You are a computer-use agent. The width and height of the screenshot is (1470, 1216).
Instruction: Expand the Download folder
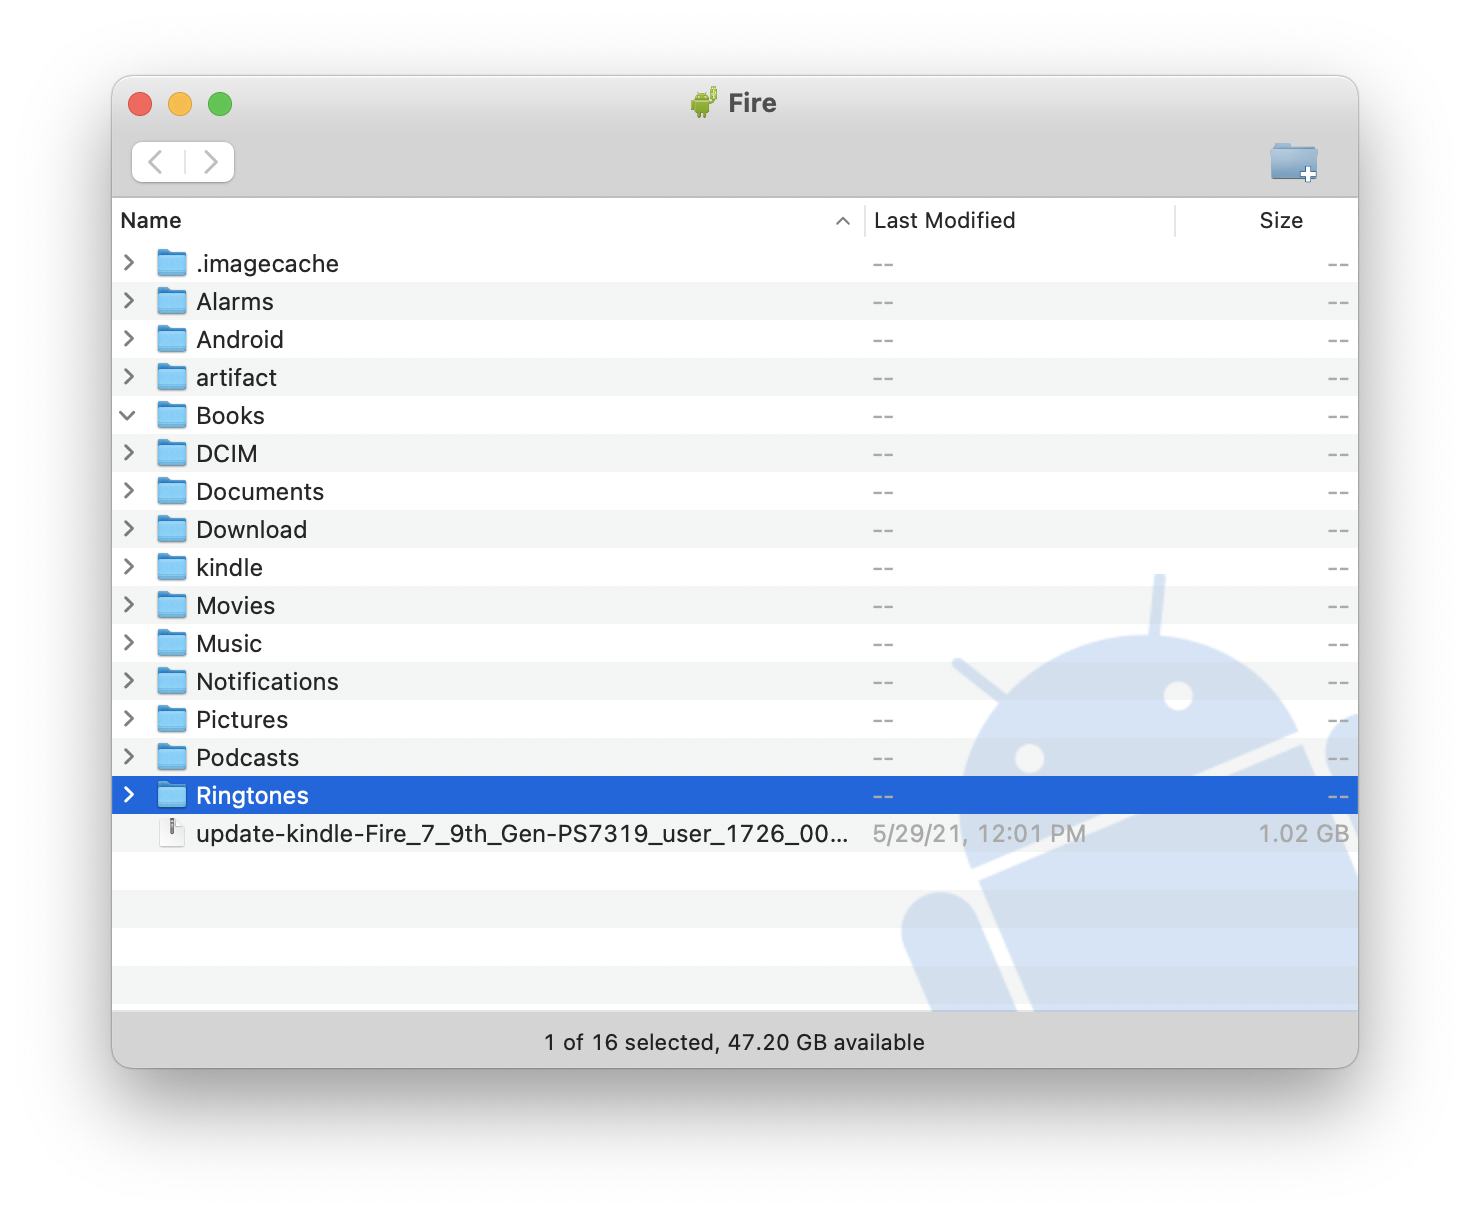point(129,530)
